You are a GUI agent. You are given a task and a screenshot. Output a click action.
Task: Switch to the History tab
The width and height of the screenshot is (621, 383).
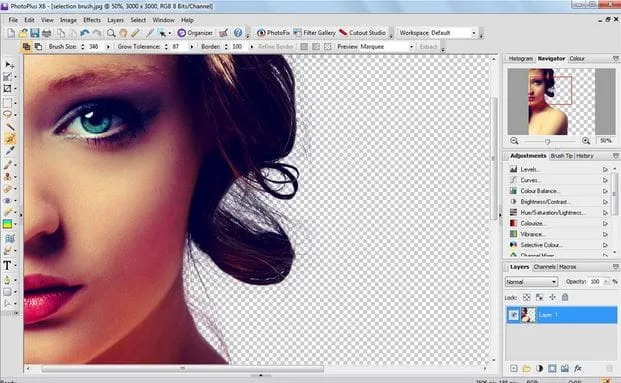[585, 156]
